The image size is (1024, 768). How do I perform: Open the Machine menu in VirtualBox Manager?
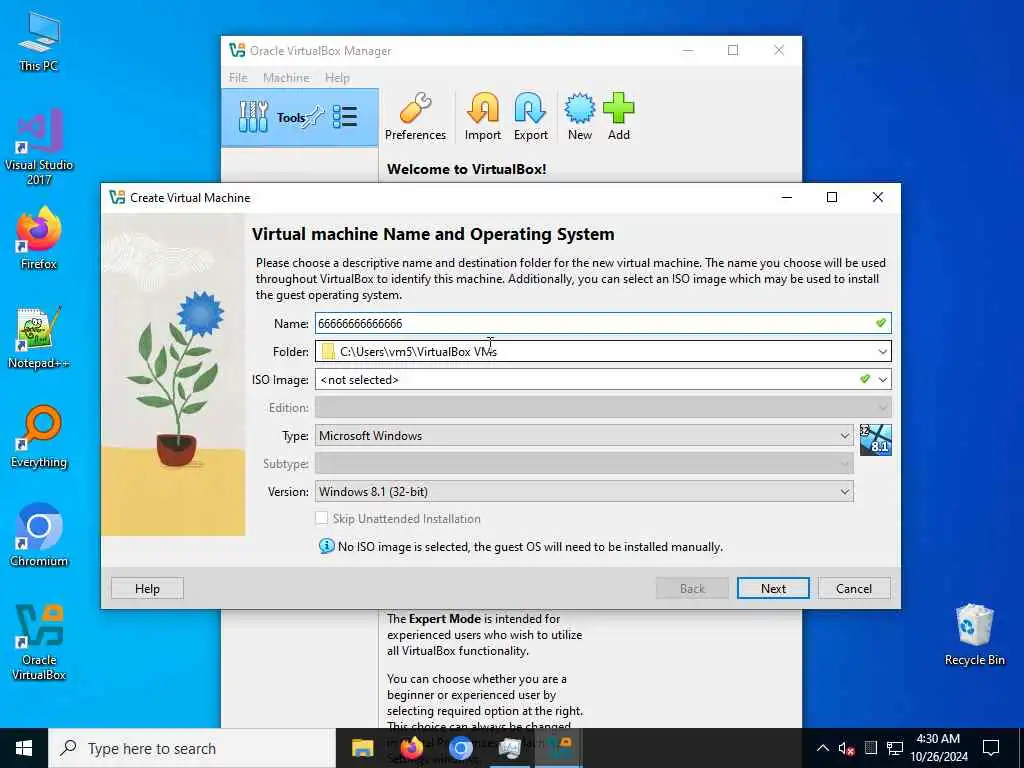pyautogui.click(x=286, y=77)
